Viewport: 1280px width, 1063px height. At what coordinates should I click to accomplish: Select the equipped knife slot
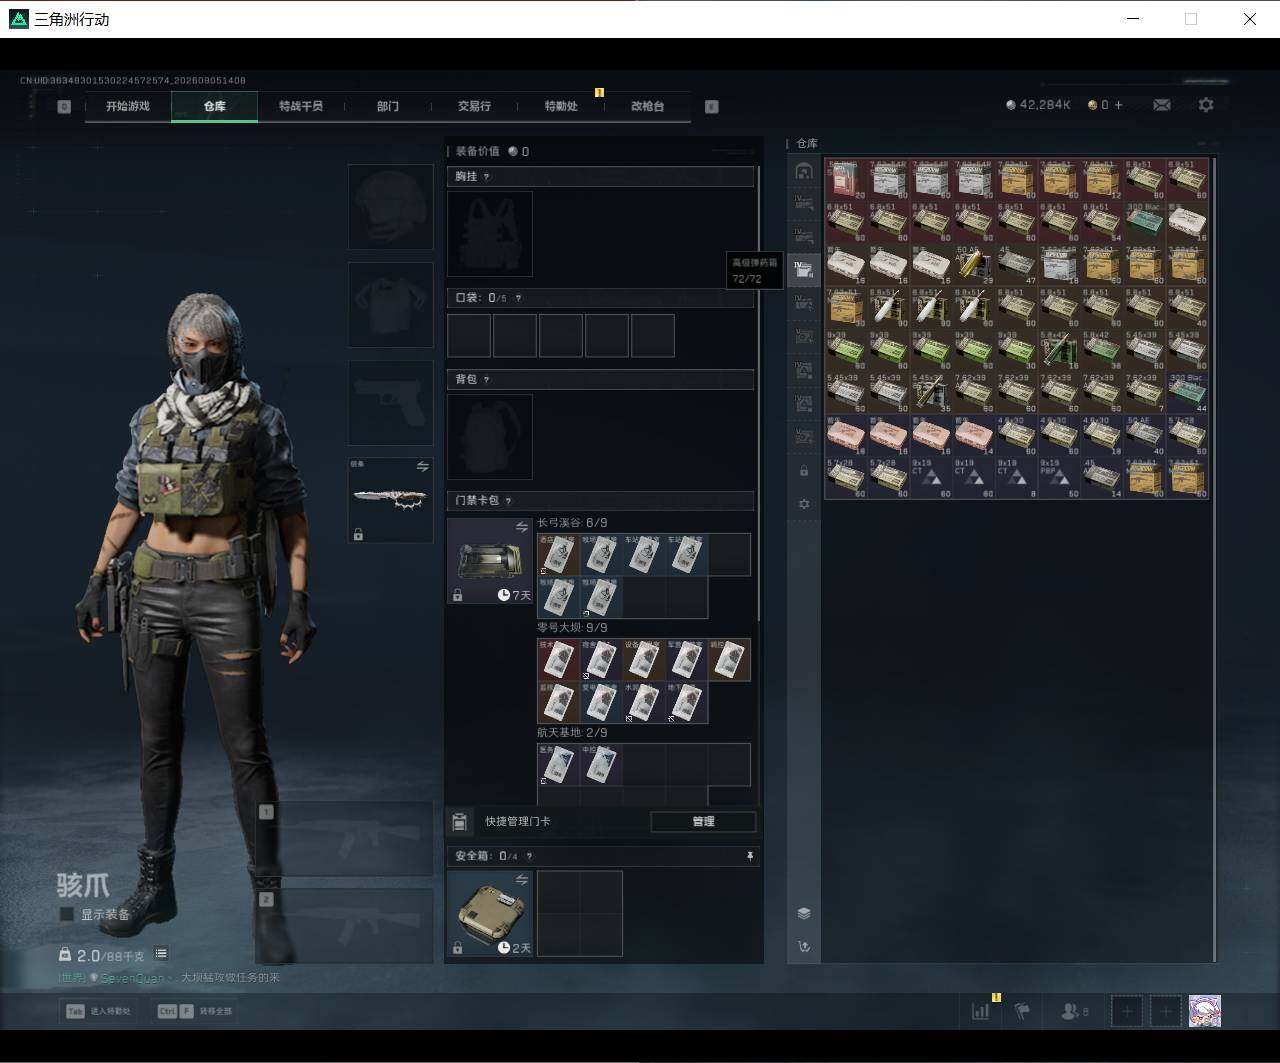coord(390,500)
